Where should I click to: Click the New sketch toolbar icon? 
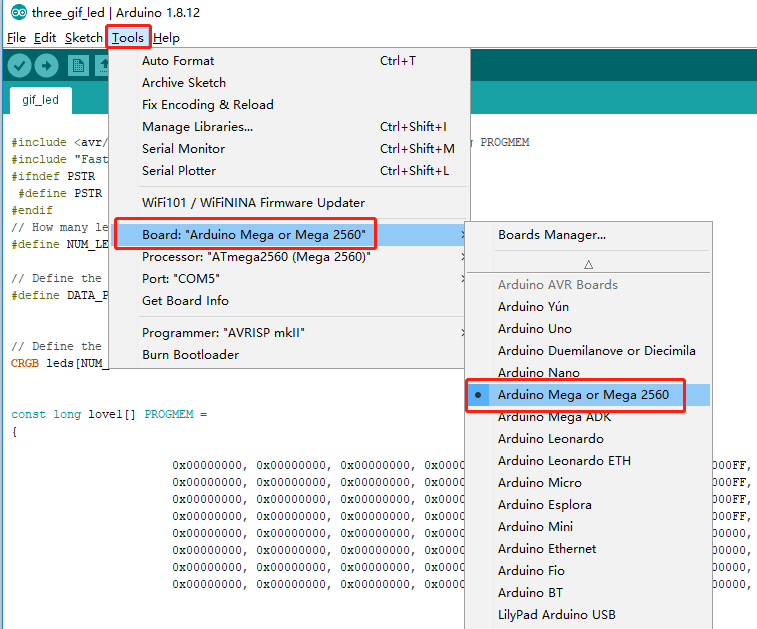click(78, 66)
